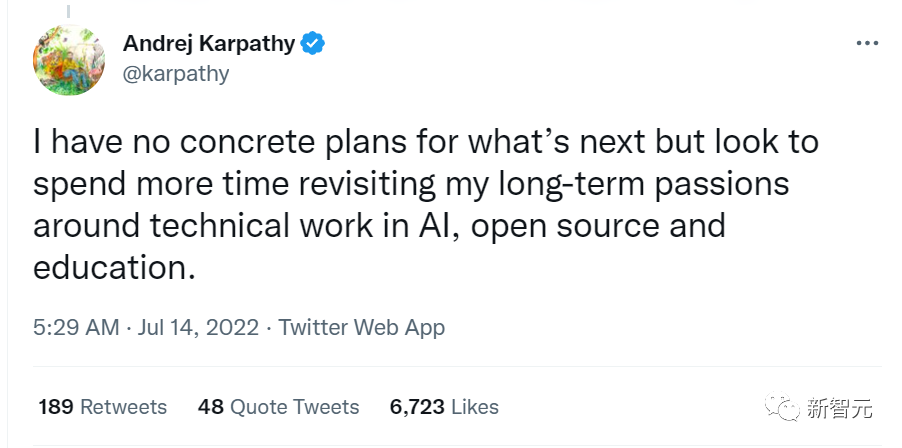Open the @karpathy handle link
902x448 pixels.
176,74
